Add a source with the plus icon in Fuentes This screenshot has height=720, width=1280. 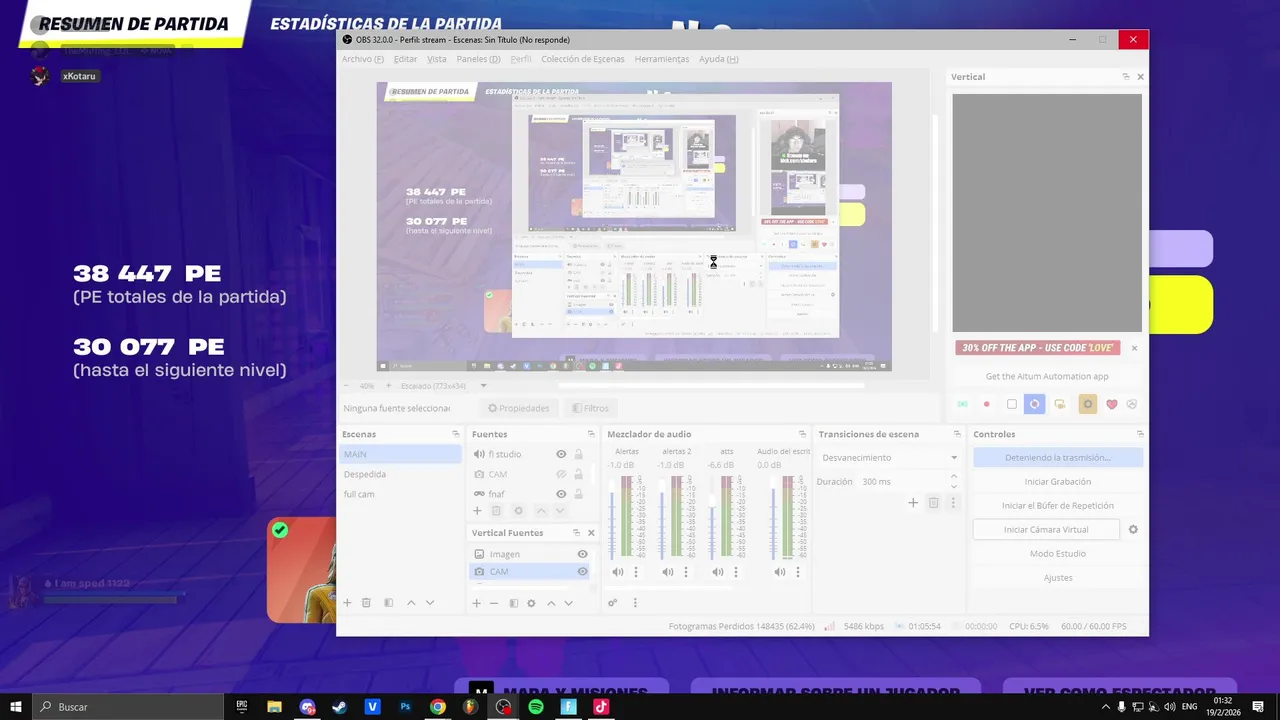477,511
